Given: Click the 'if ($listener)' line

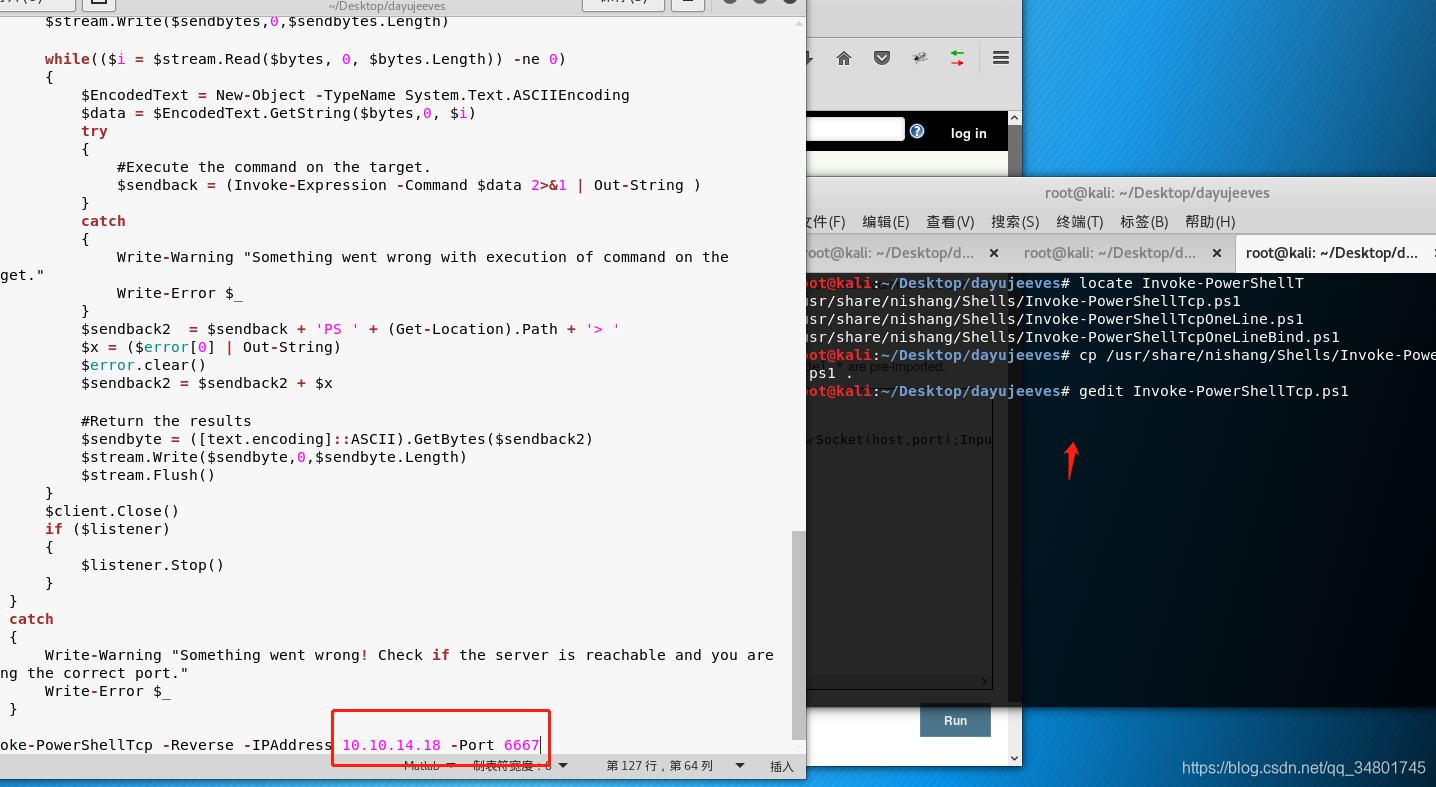Looking at the screenshot, I should 108,529.
